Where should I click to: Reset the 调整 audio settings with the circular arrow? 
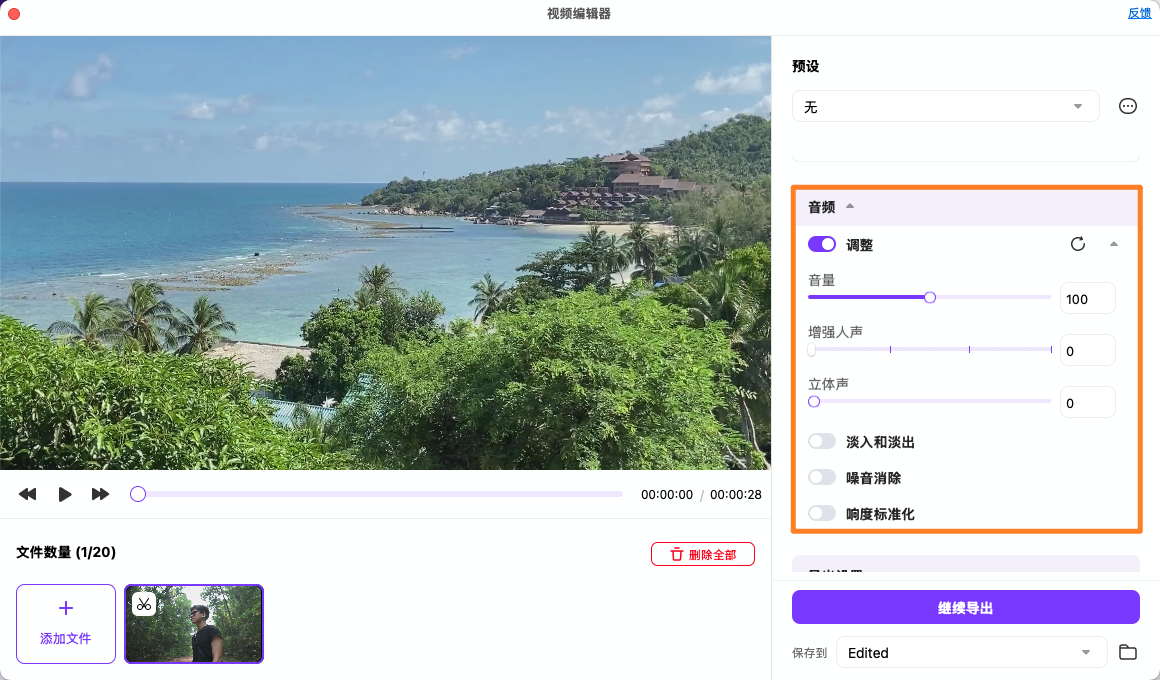tap(1079, 244)
